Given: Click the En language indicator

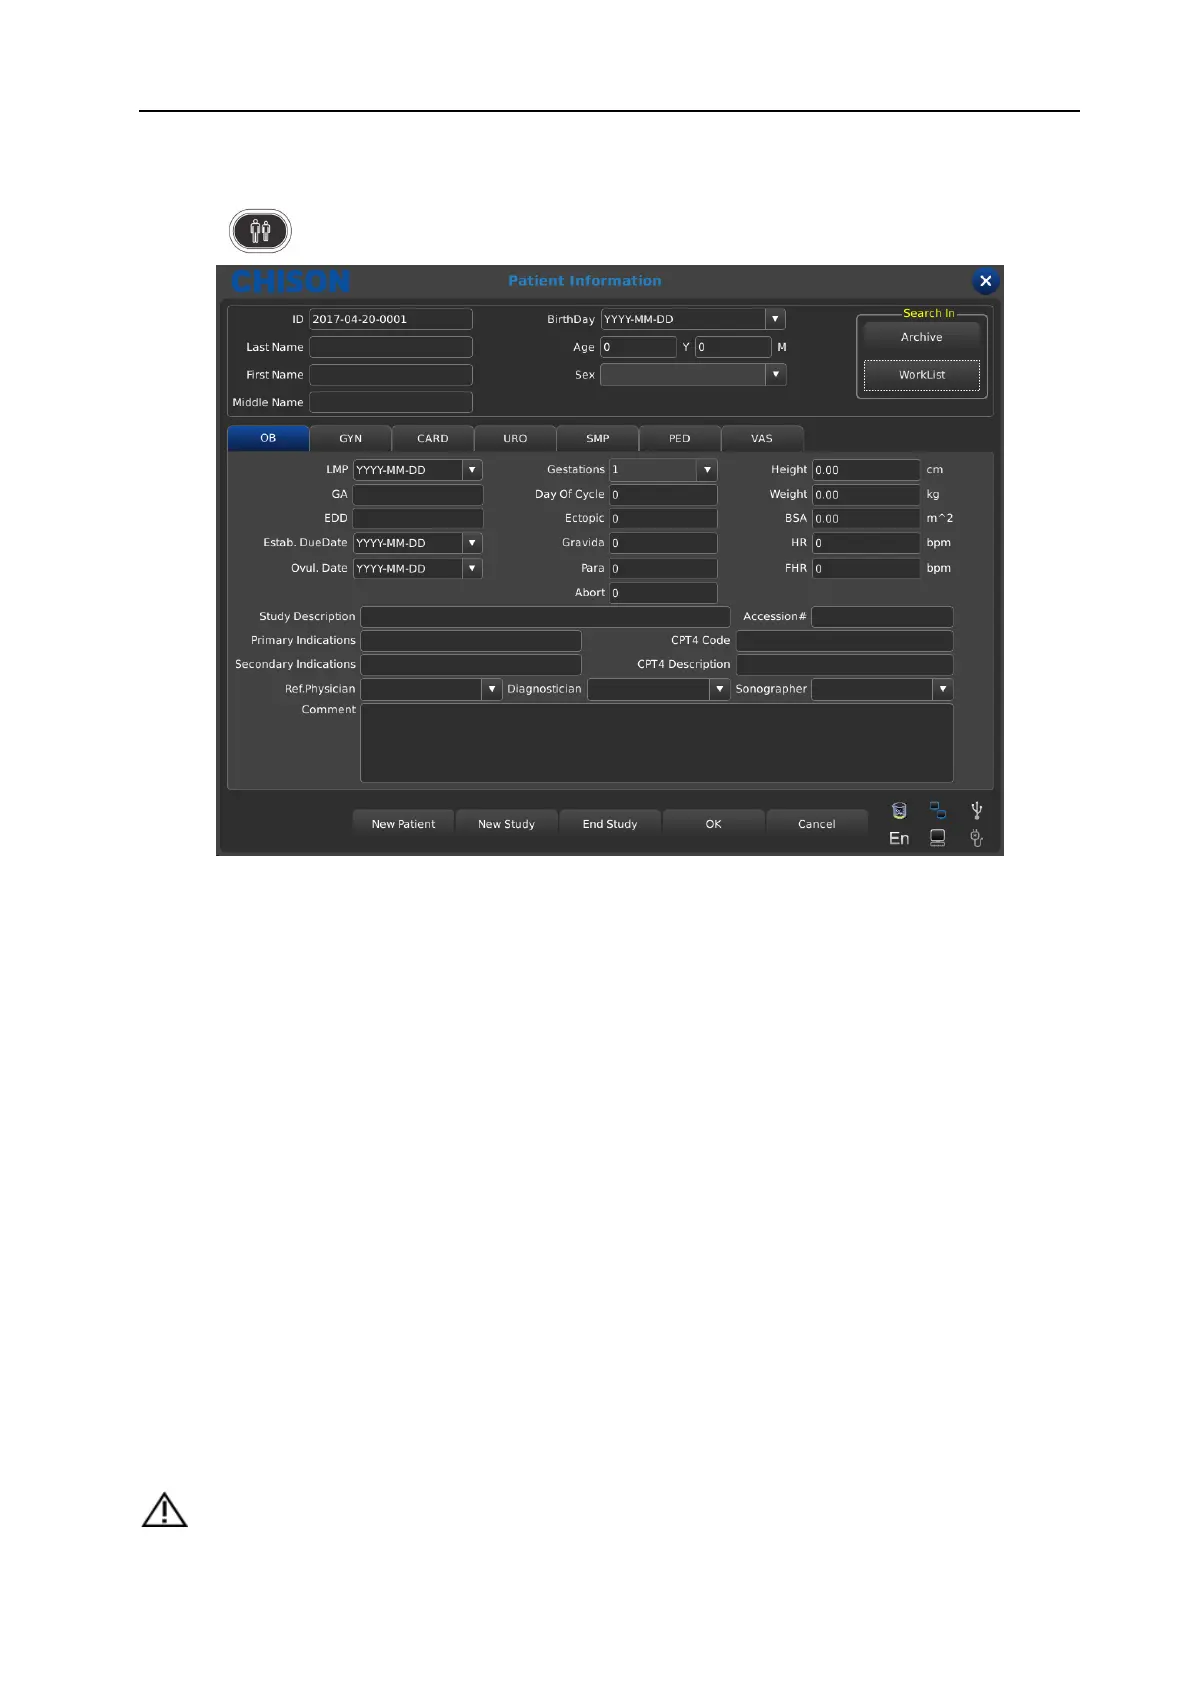Looking at the screenshot, I should (899, 838).
